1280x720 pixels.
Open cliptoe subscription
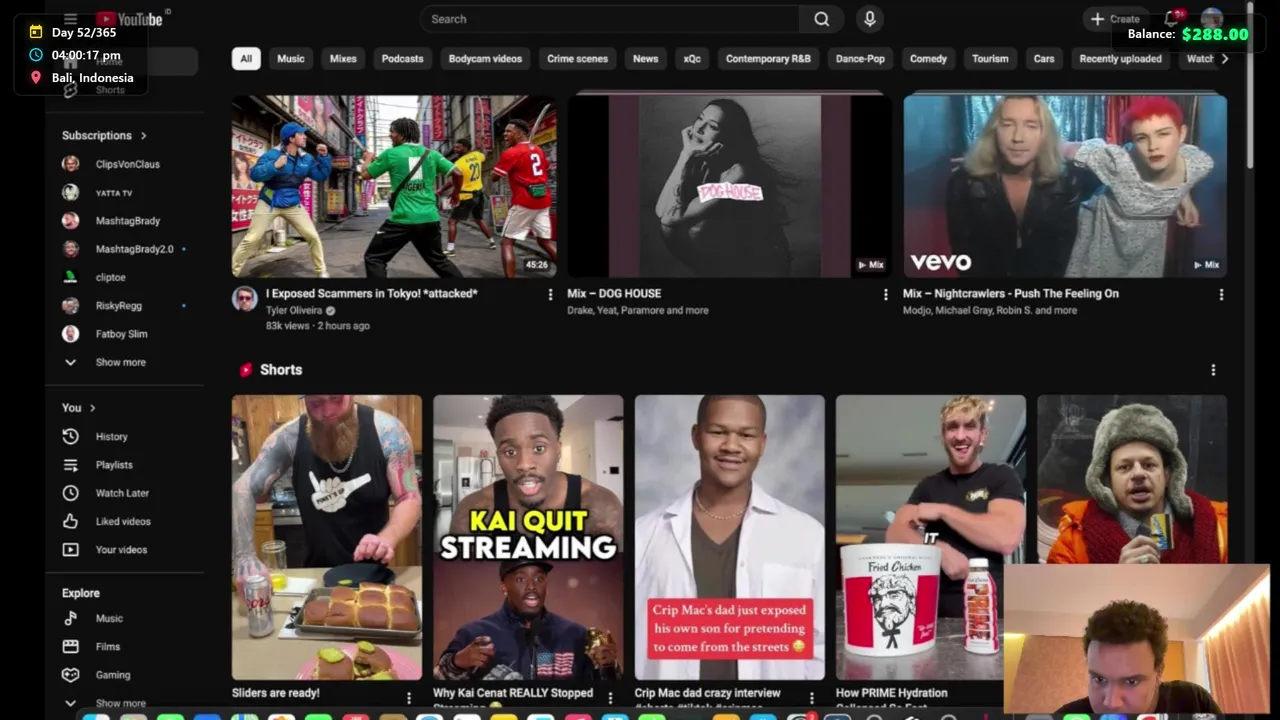[x=110, y=277]
